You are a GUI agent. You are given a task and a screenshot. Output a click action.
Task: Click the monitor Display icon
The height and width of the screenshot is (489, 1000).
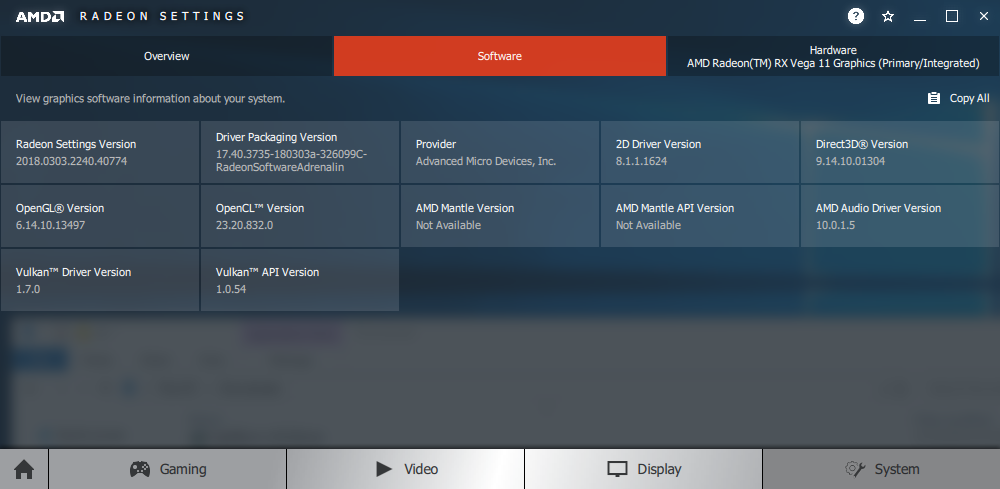click(x=617, y=469)
